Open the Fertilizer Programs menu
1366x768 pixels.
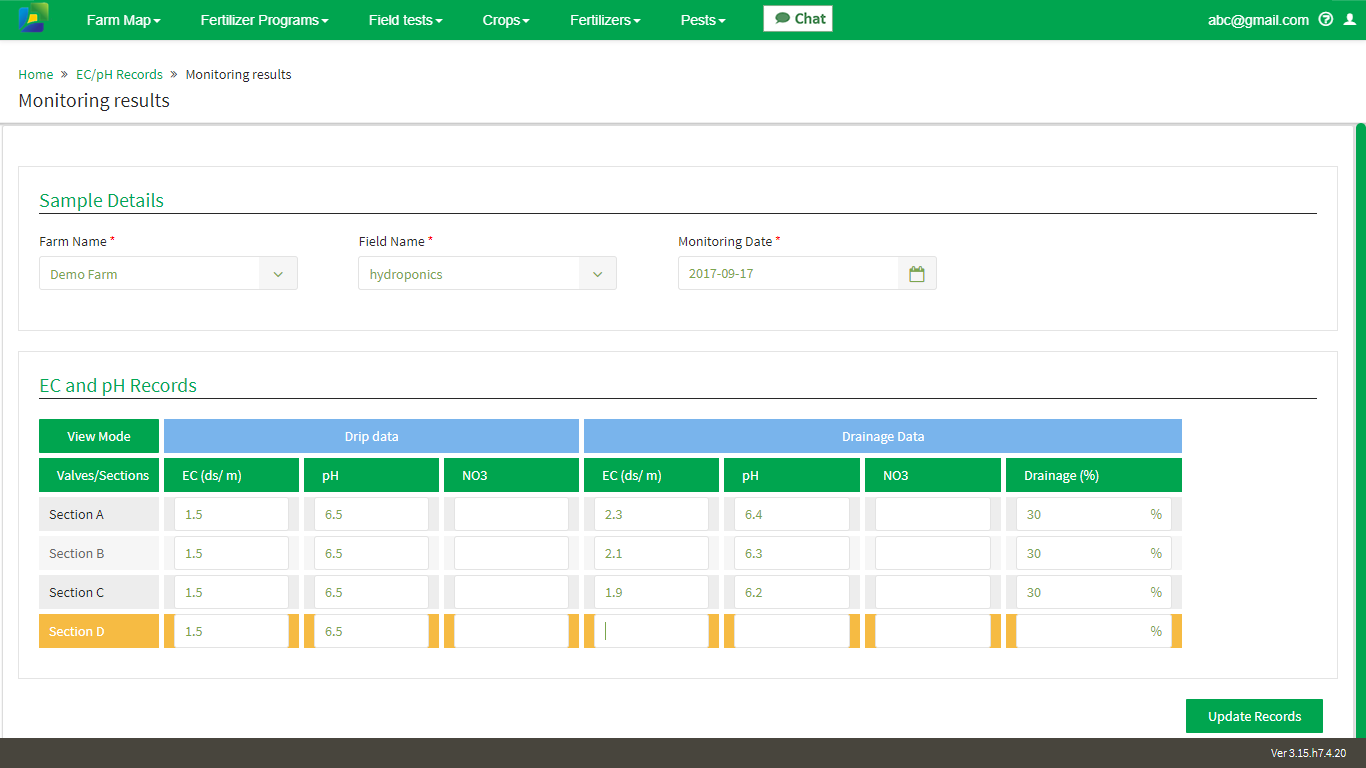(264, 20)
